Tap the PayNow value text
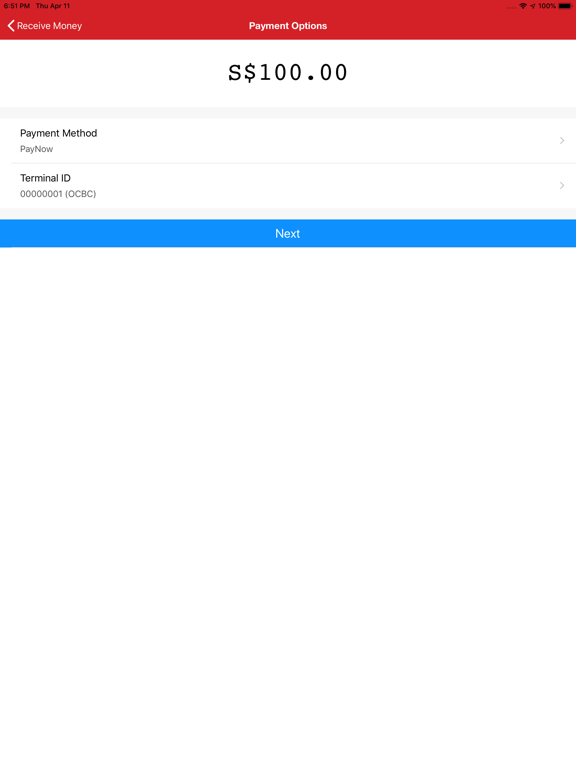This screenshot has height=768, width=576. pyautogui.click(x=36, y=149)
